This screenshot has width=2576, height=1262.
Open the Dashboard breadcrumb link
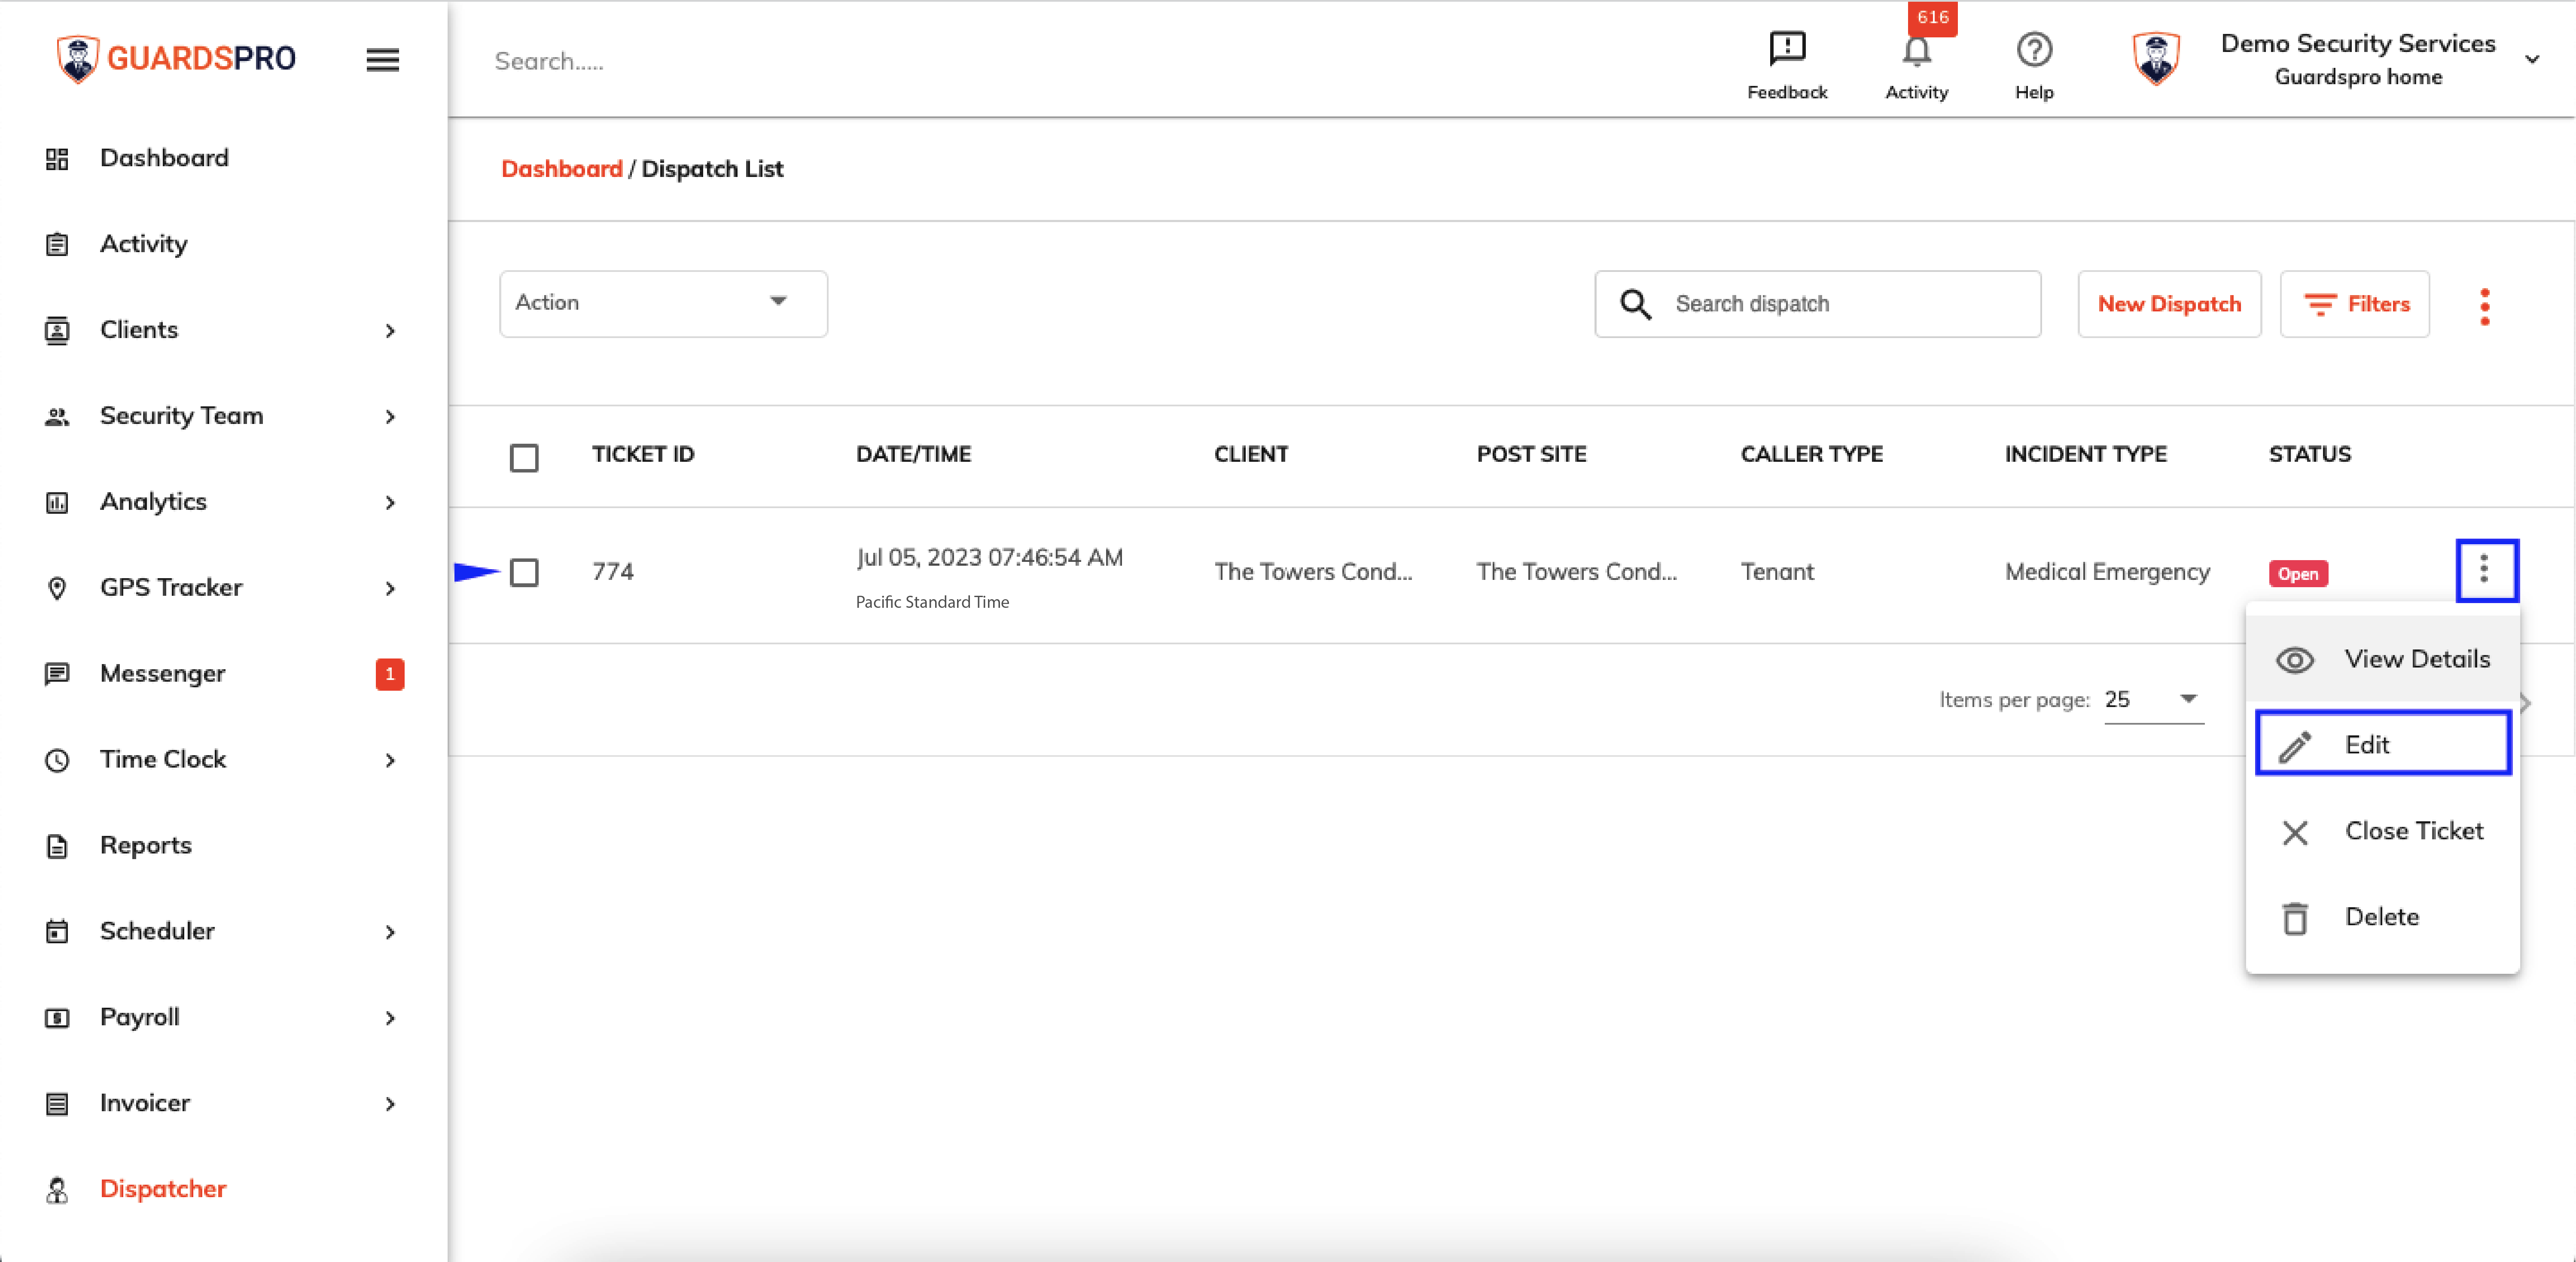click(x=562, y=168)
